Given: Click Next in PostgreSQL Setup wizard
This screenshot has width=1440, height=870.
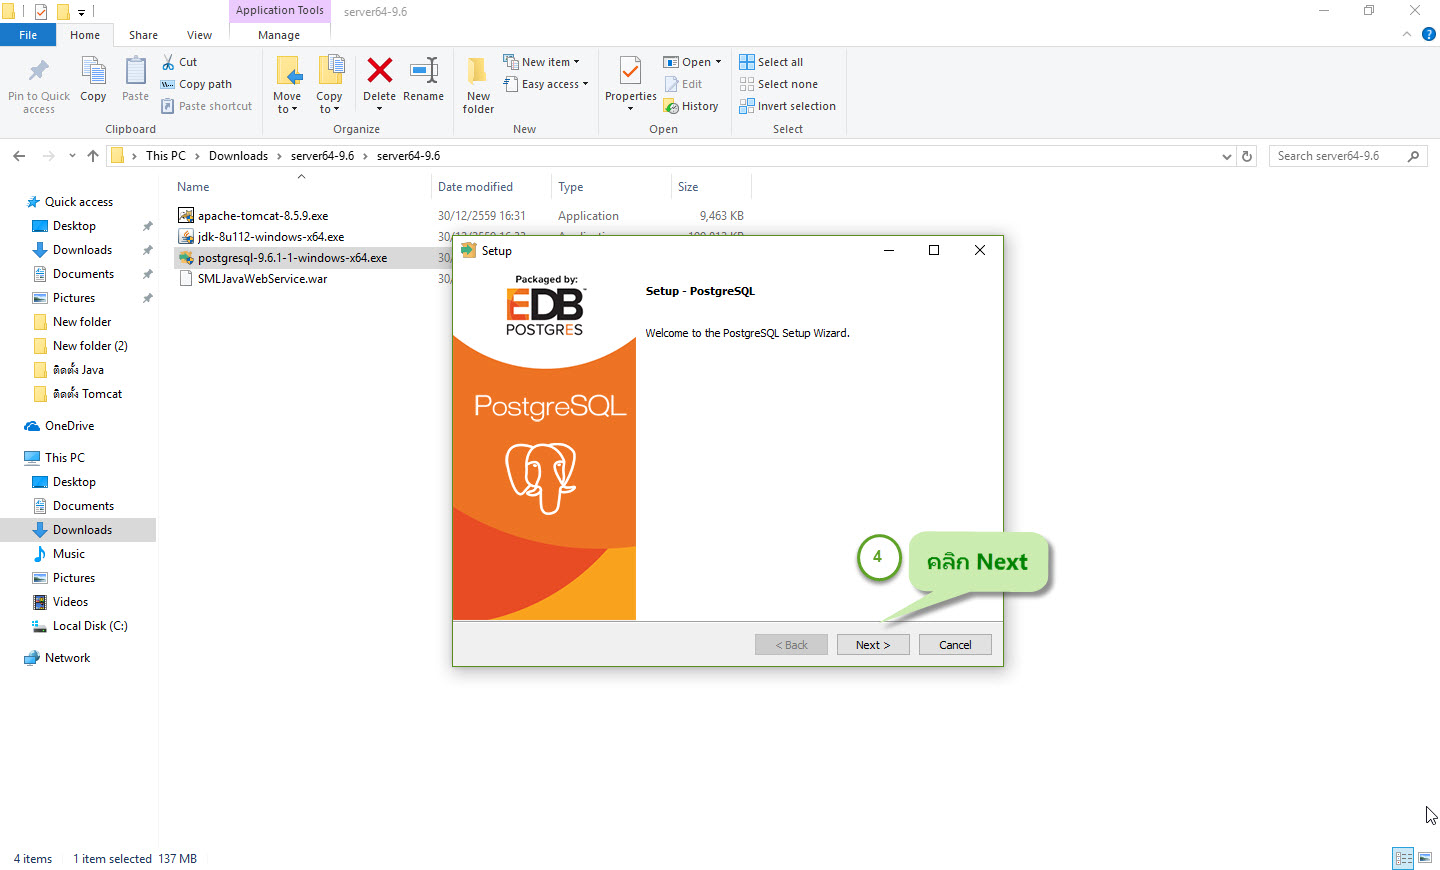Looking at the screenshot, I should 873,645.
